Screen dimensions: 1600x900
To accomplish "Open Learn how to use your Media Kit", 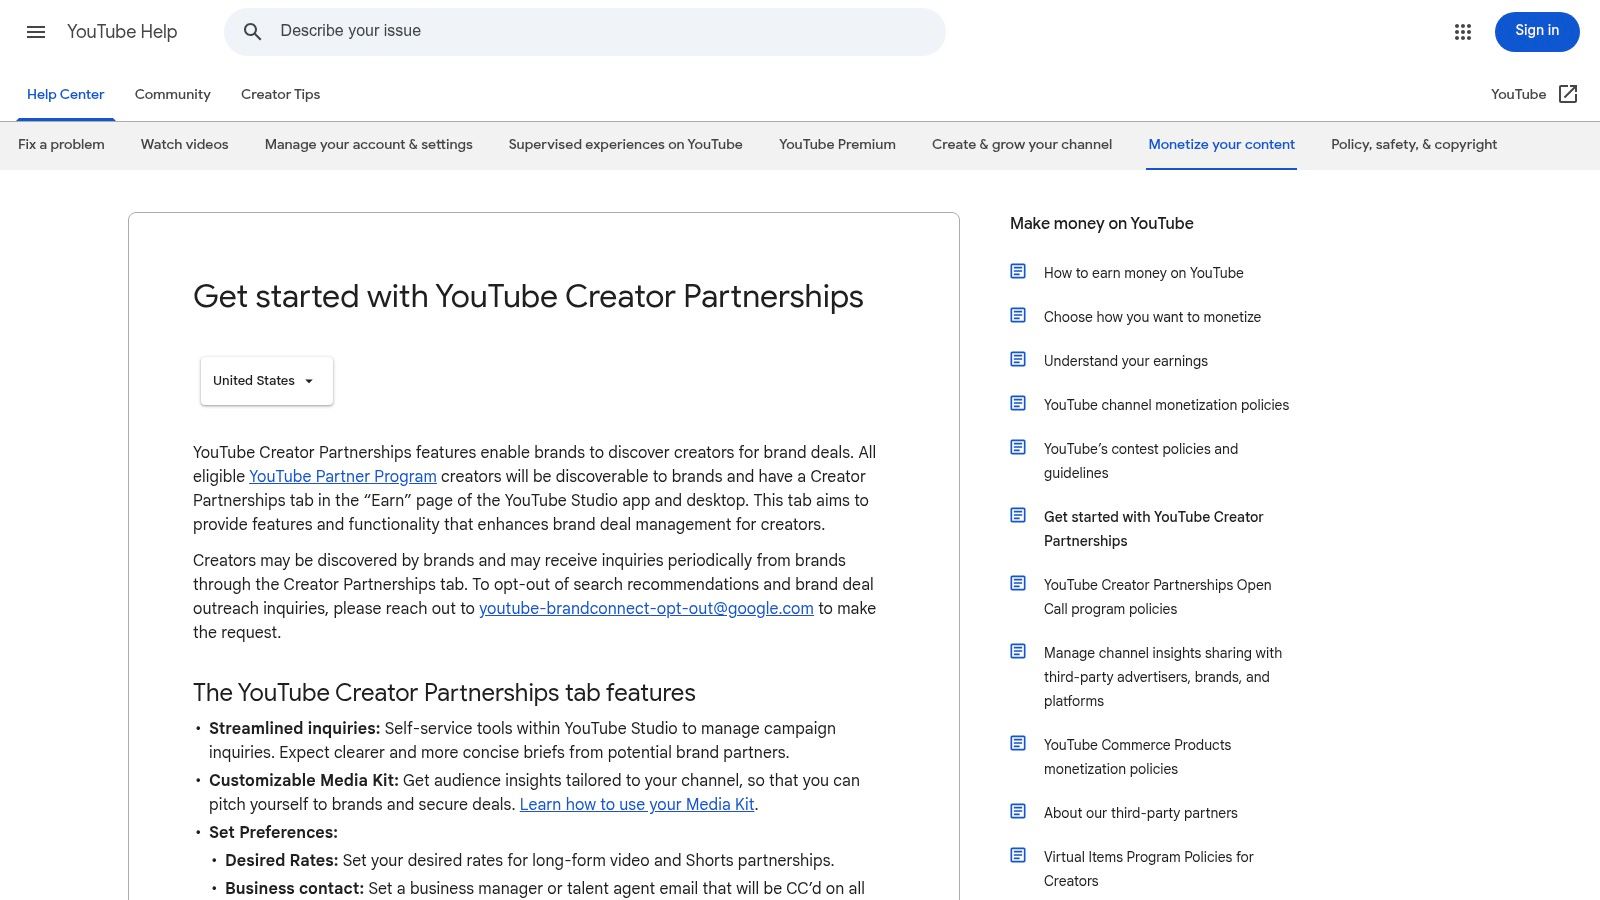I will click(x=637, y=804).
